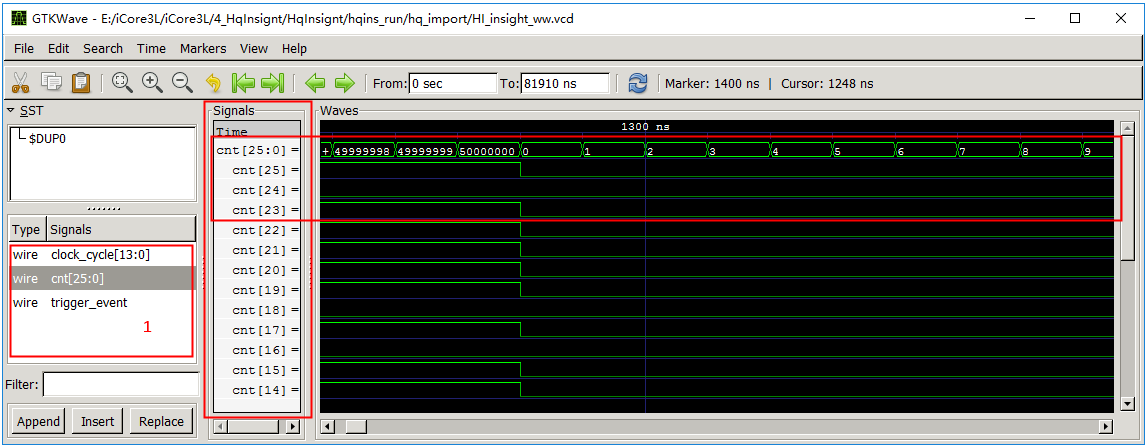This screenshot has height=446, width=1146.
Task: Zoom out using the minus magnifier
Action: tap(182, 83)
